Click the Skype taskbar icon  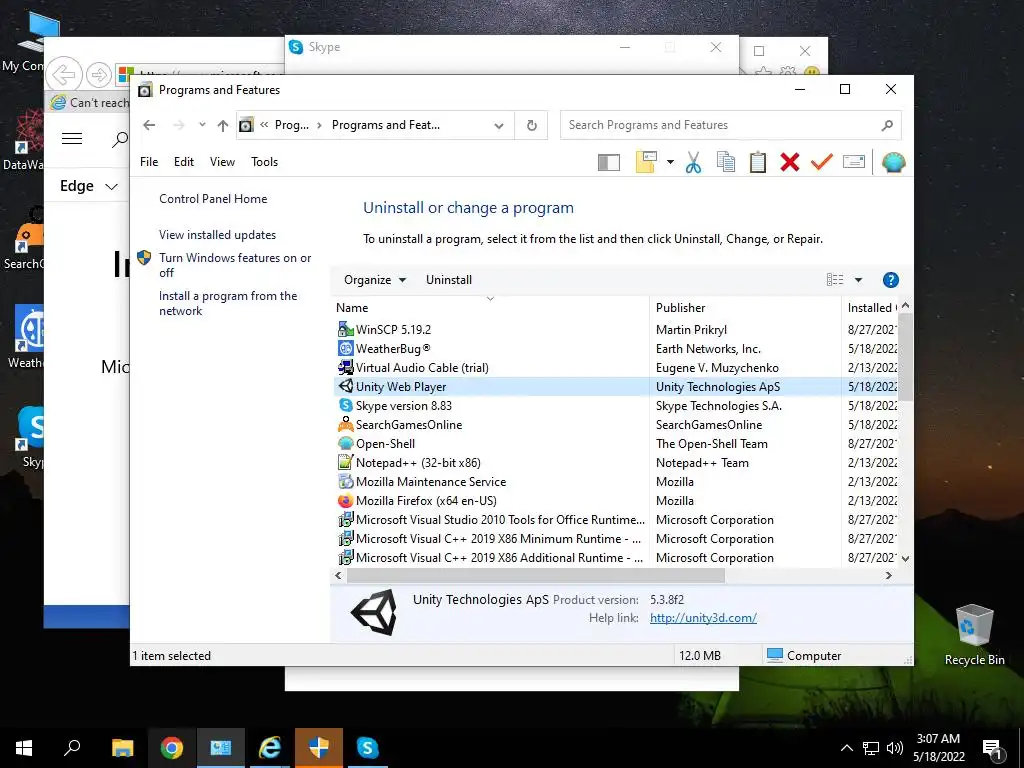tap(367, 748)
